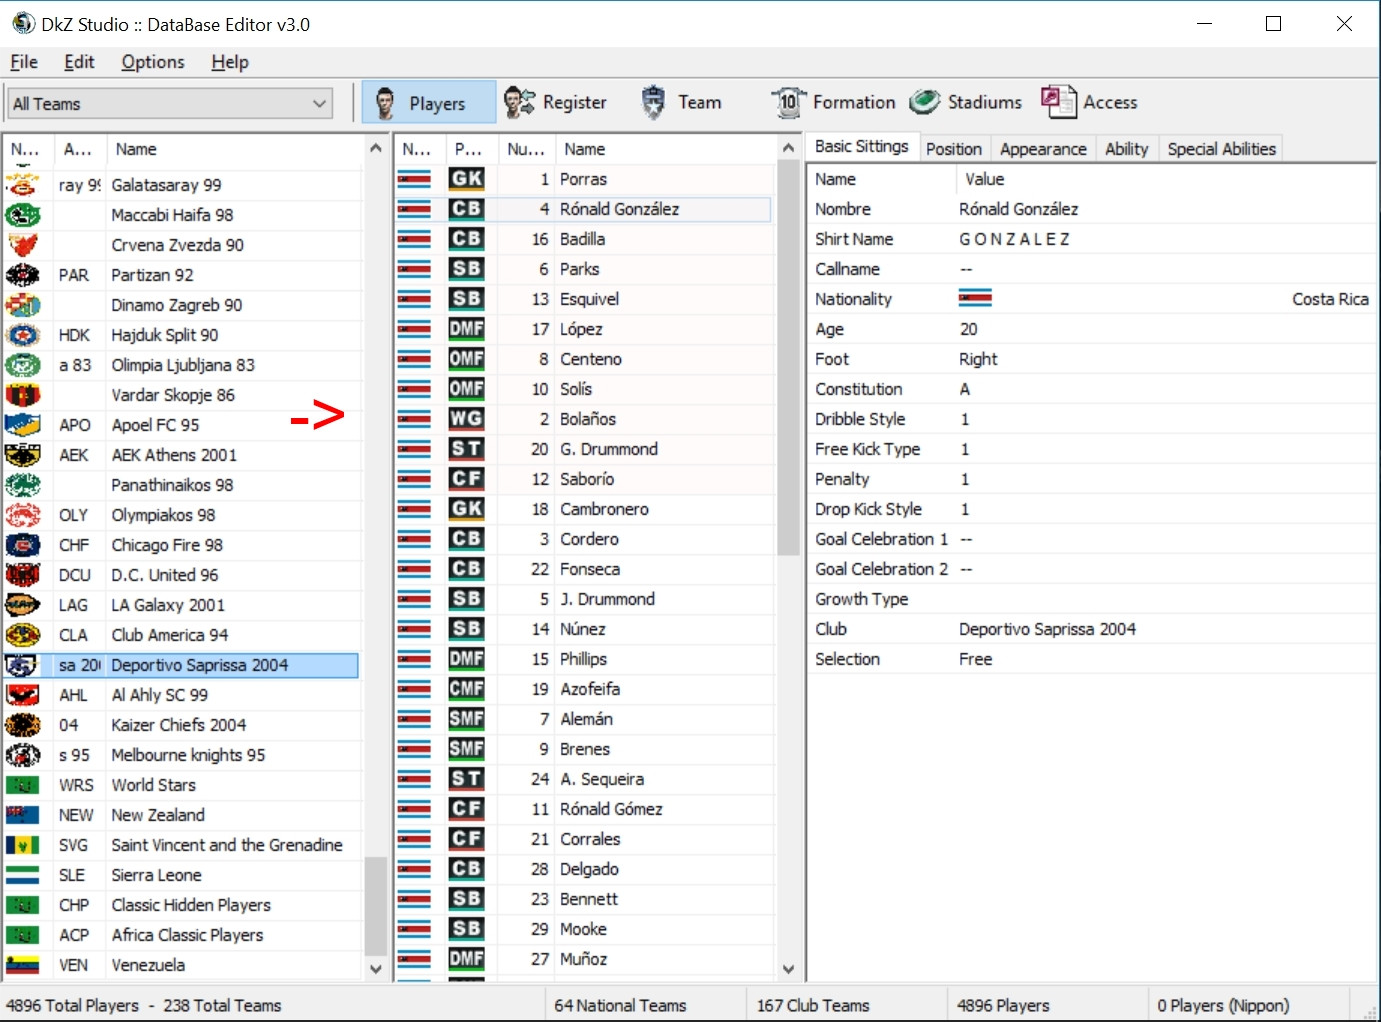Open the Players section
The image size is (1381, 1022).
point(428,102)
